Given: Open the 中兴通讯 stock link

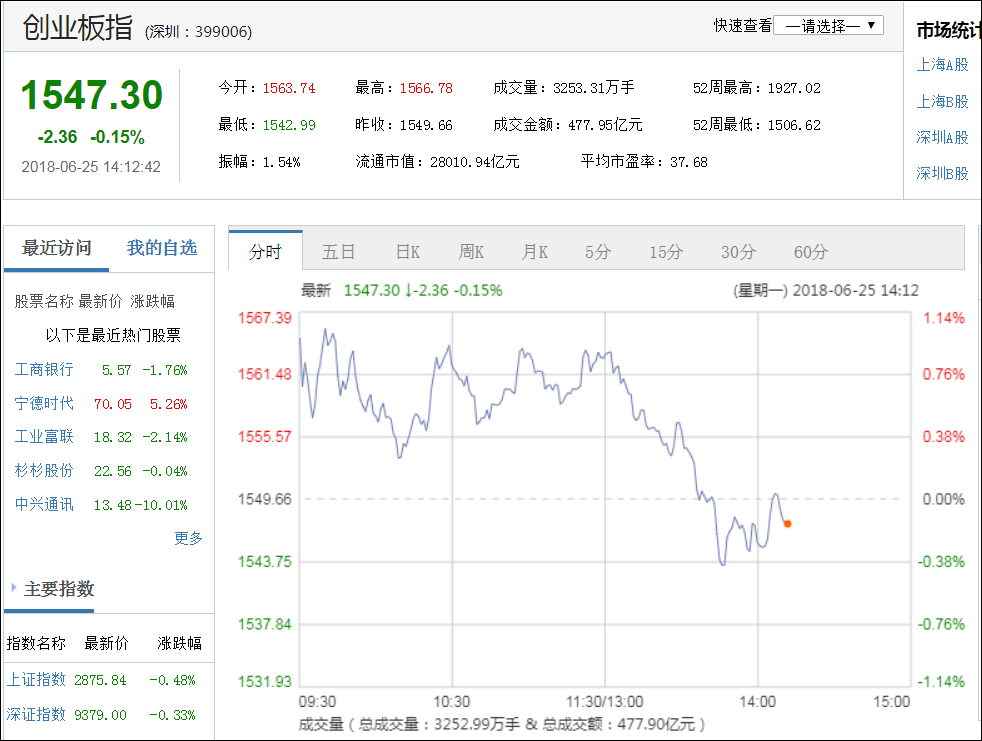Looking at the screenshot, I should click(x=44, y=504).
